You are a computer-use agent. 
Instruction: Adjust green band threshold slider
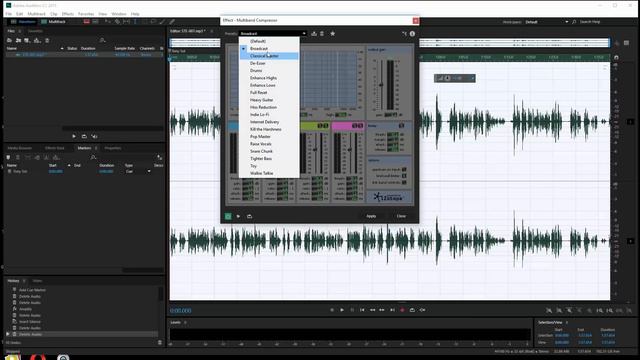(x=315, y=150)
